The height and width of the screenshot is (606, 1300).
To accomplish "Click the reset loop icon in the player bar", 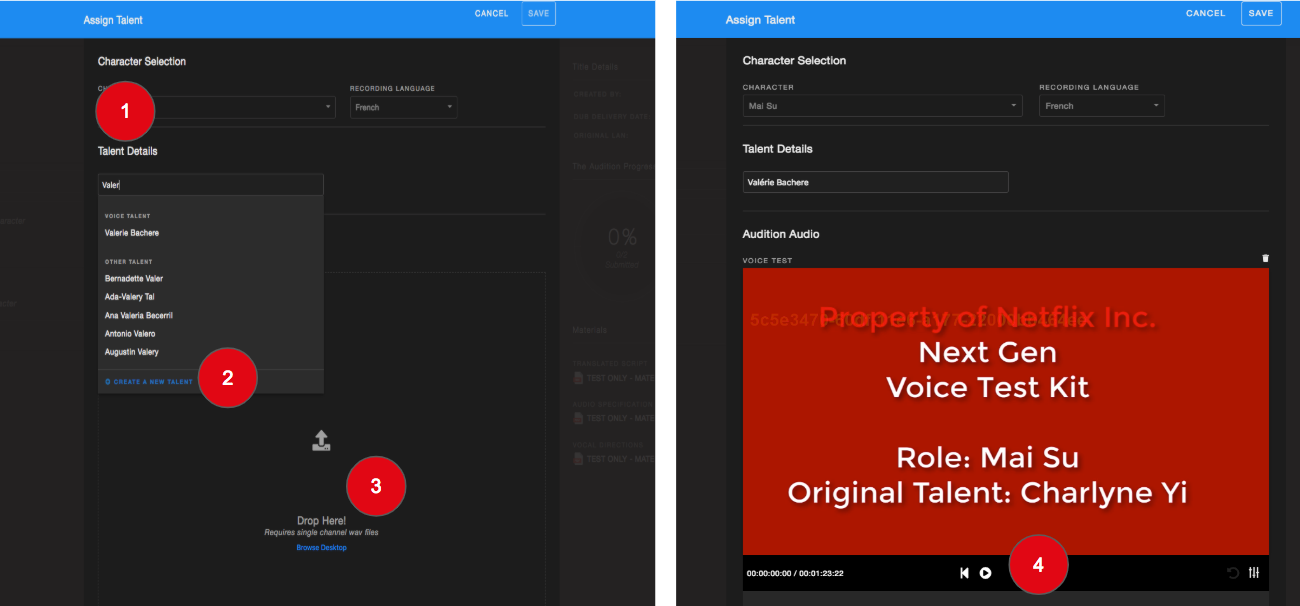I will (x=1233, y=573).
